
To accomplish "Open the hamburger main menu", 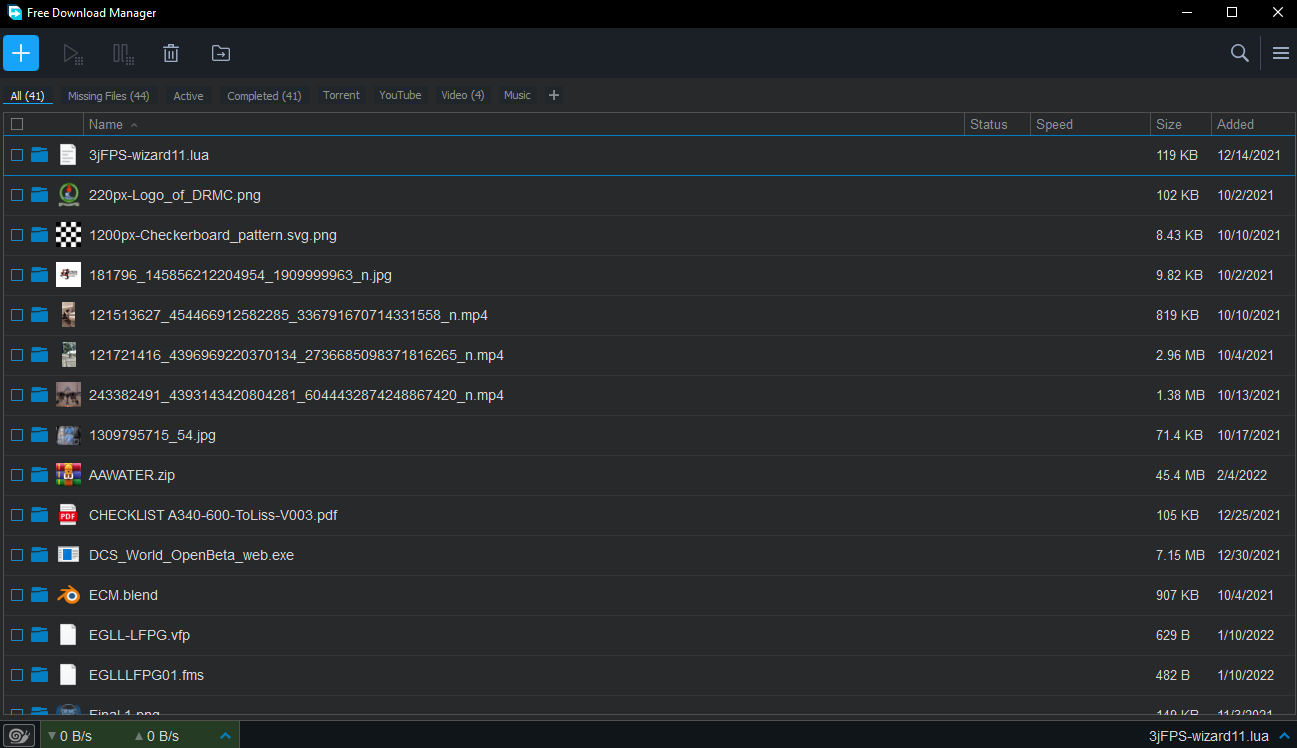I will pos(1281,53).
